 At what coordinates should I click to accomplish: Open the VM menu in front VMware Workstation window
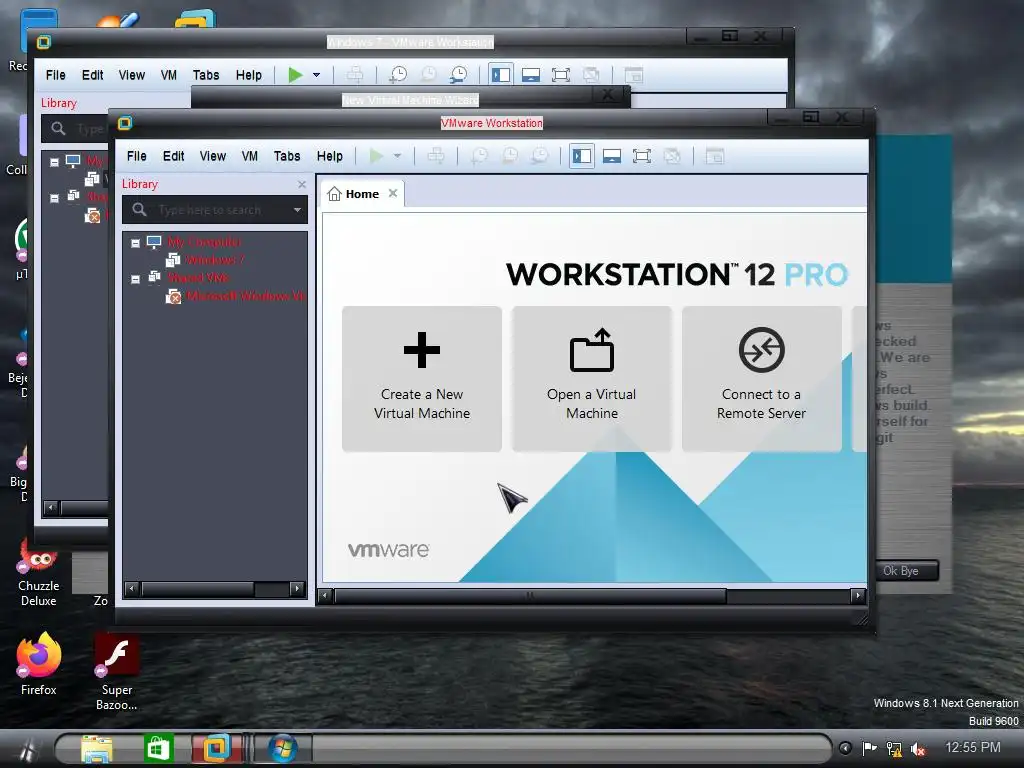coord(249,156)
